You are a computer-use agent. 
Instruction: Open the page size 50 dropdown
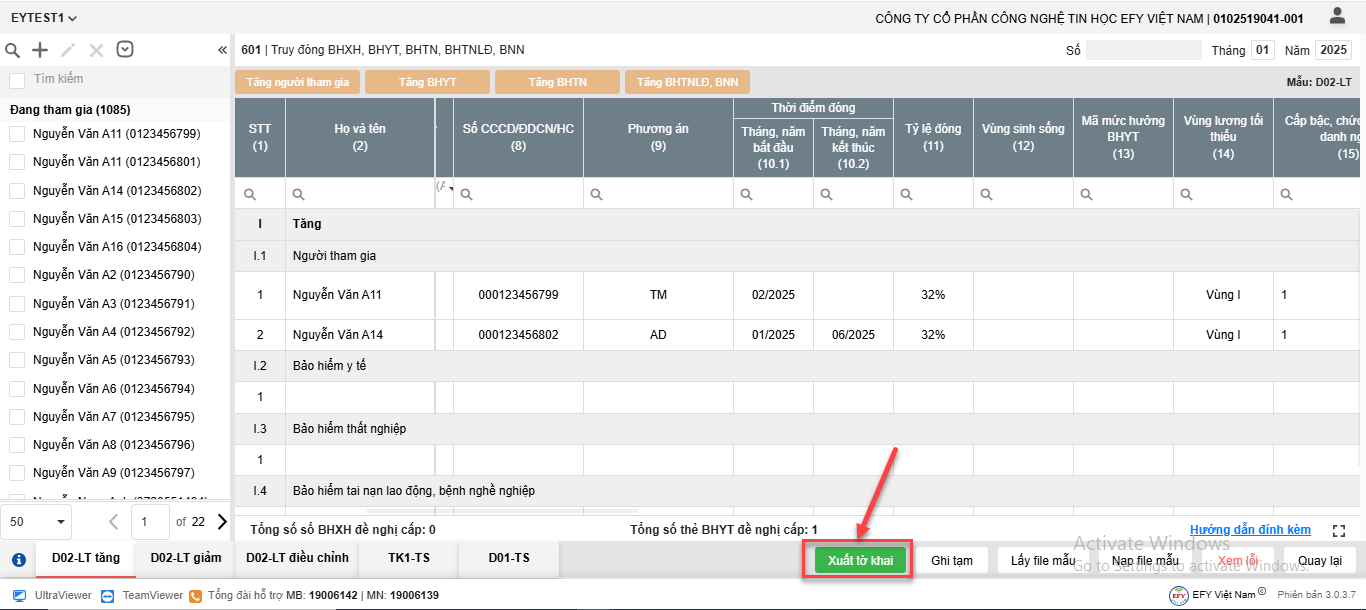pyautogui.click(x=38, y=521)
